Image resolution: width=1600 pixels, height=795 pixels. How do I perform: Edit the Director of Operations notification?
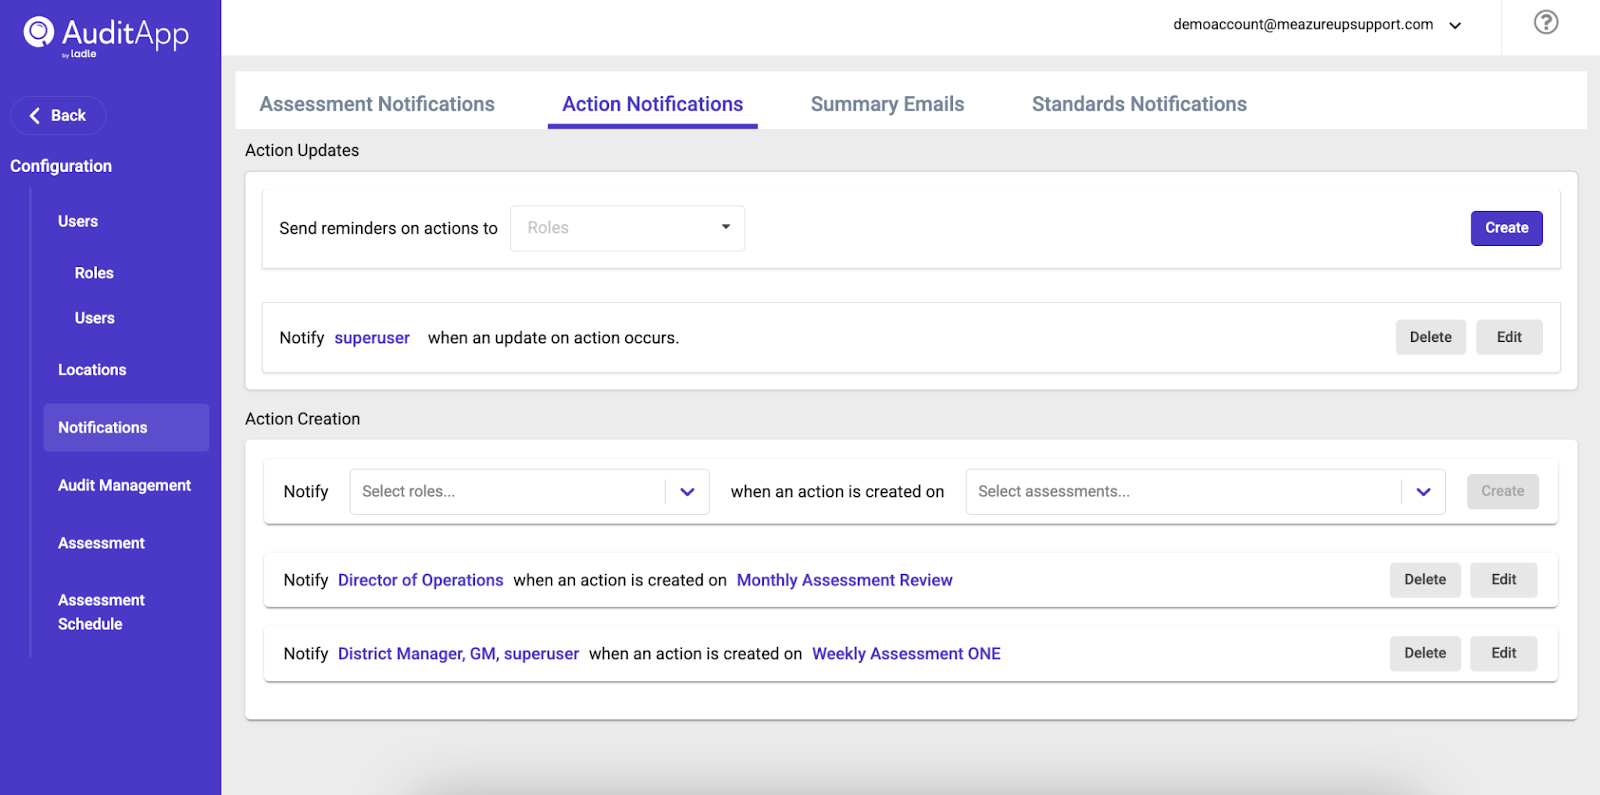click(1503, 580)
